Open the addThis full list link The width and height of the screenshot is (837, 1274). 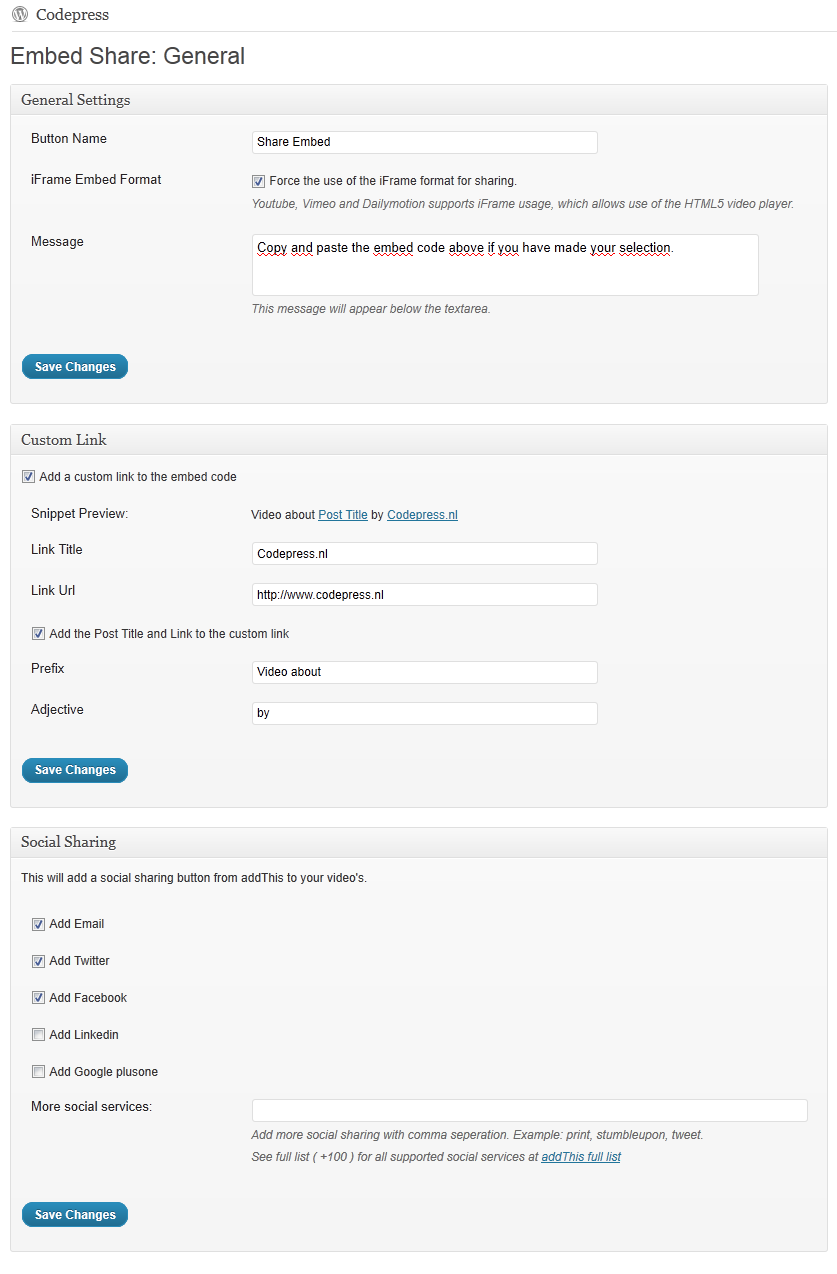581,1157
